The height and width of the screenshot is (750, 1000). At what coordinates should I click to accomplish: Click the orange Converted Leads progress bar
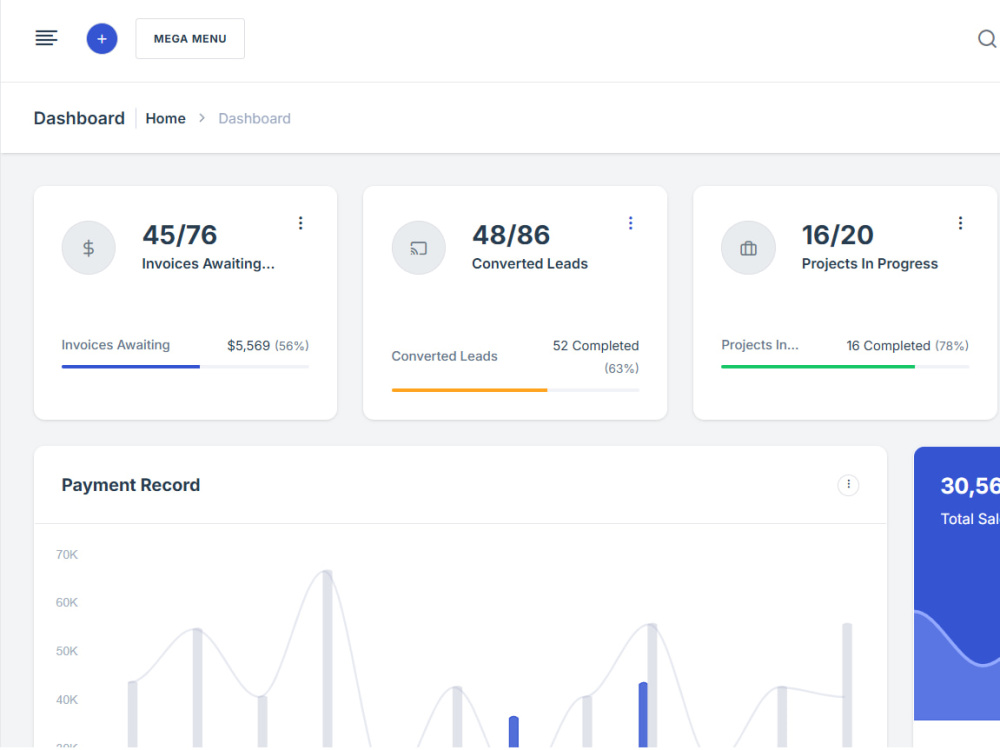coord(469,390)
